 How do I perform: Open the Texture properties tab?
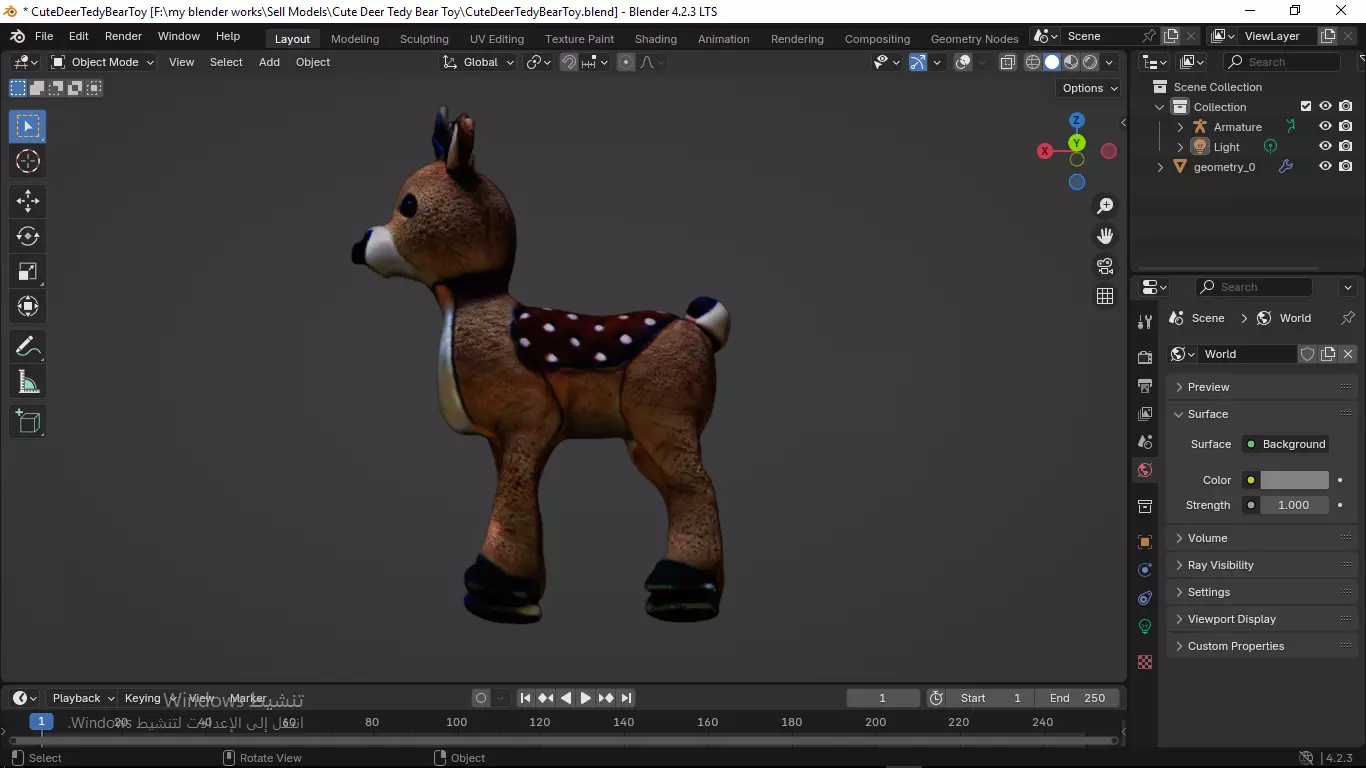point(1145,662)
